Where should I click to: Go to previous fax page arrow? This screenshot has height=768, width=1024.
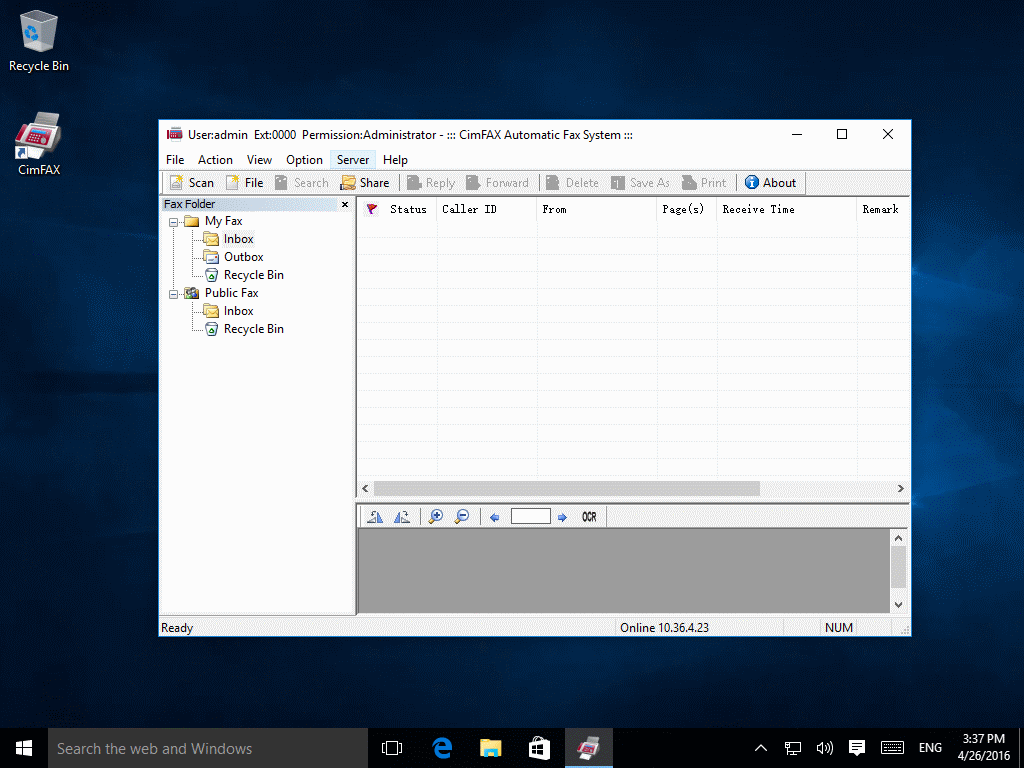(494, 517)
